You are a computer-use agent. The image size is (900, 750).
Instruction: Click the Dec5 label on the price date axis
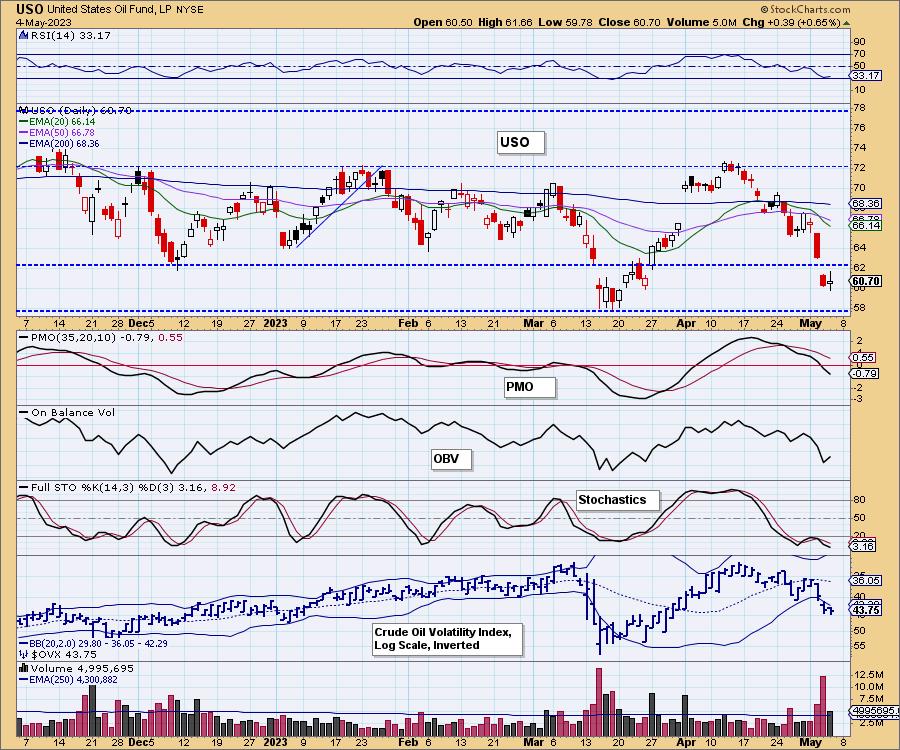click(141, 323)
